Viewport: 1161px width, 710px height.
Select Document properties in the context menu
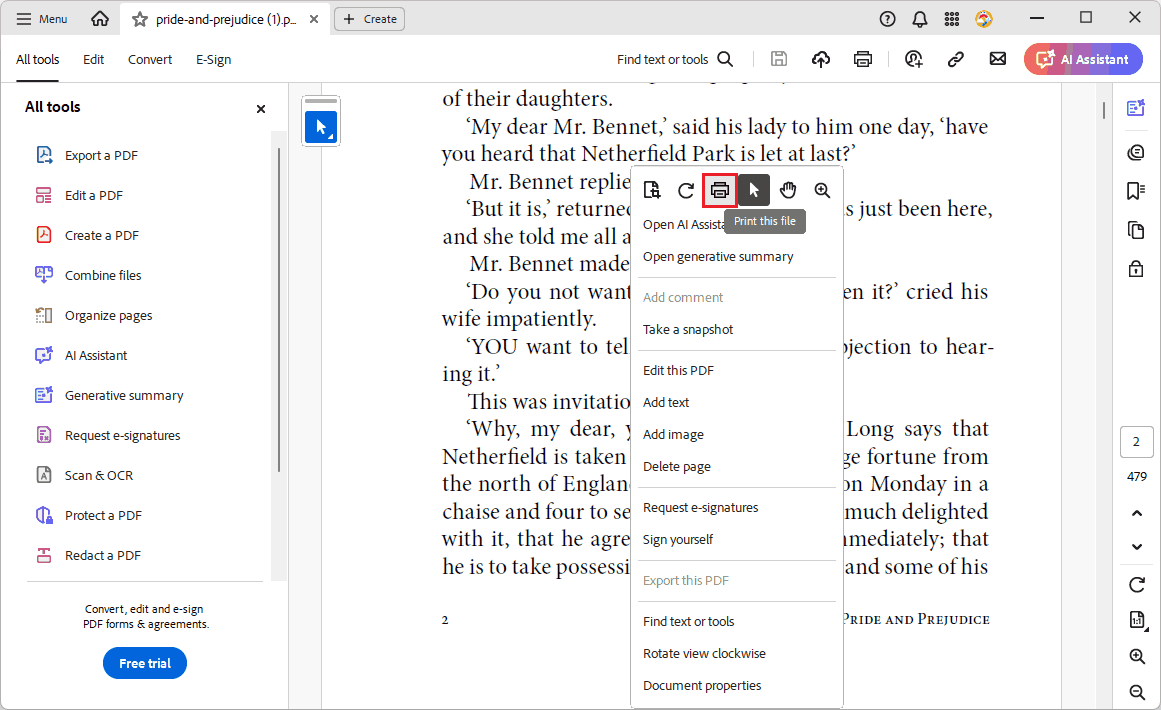click(x=702, y=685)
